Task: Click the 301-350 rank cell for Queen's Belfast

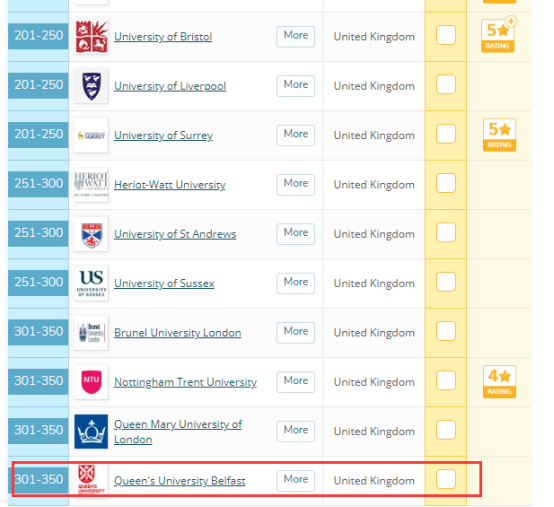Action: [x=39, y=480]
